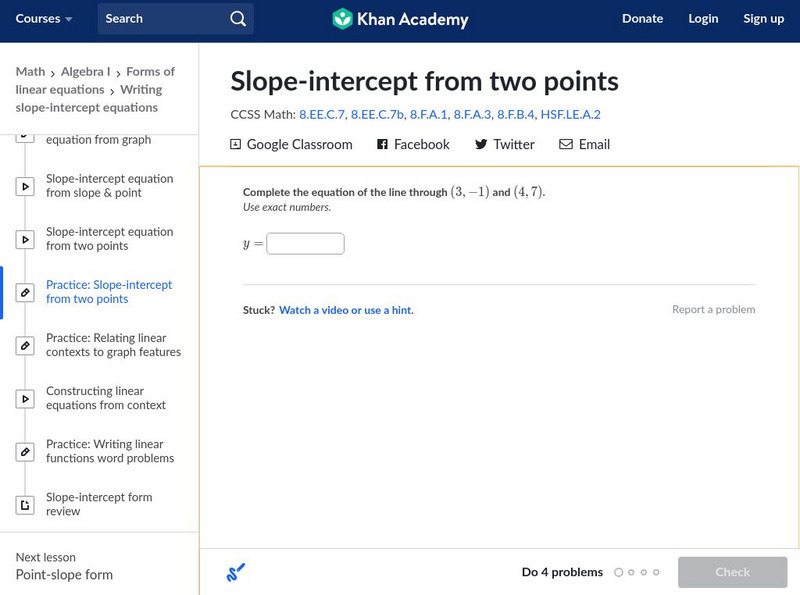Click into the y equals answer field
The image size is (800, 595).
point(305,244)
